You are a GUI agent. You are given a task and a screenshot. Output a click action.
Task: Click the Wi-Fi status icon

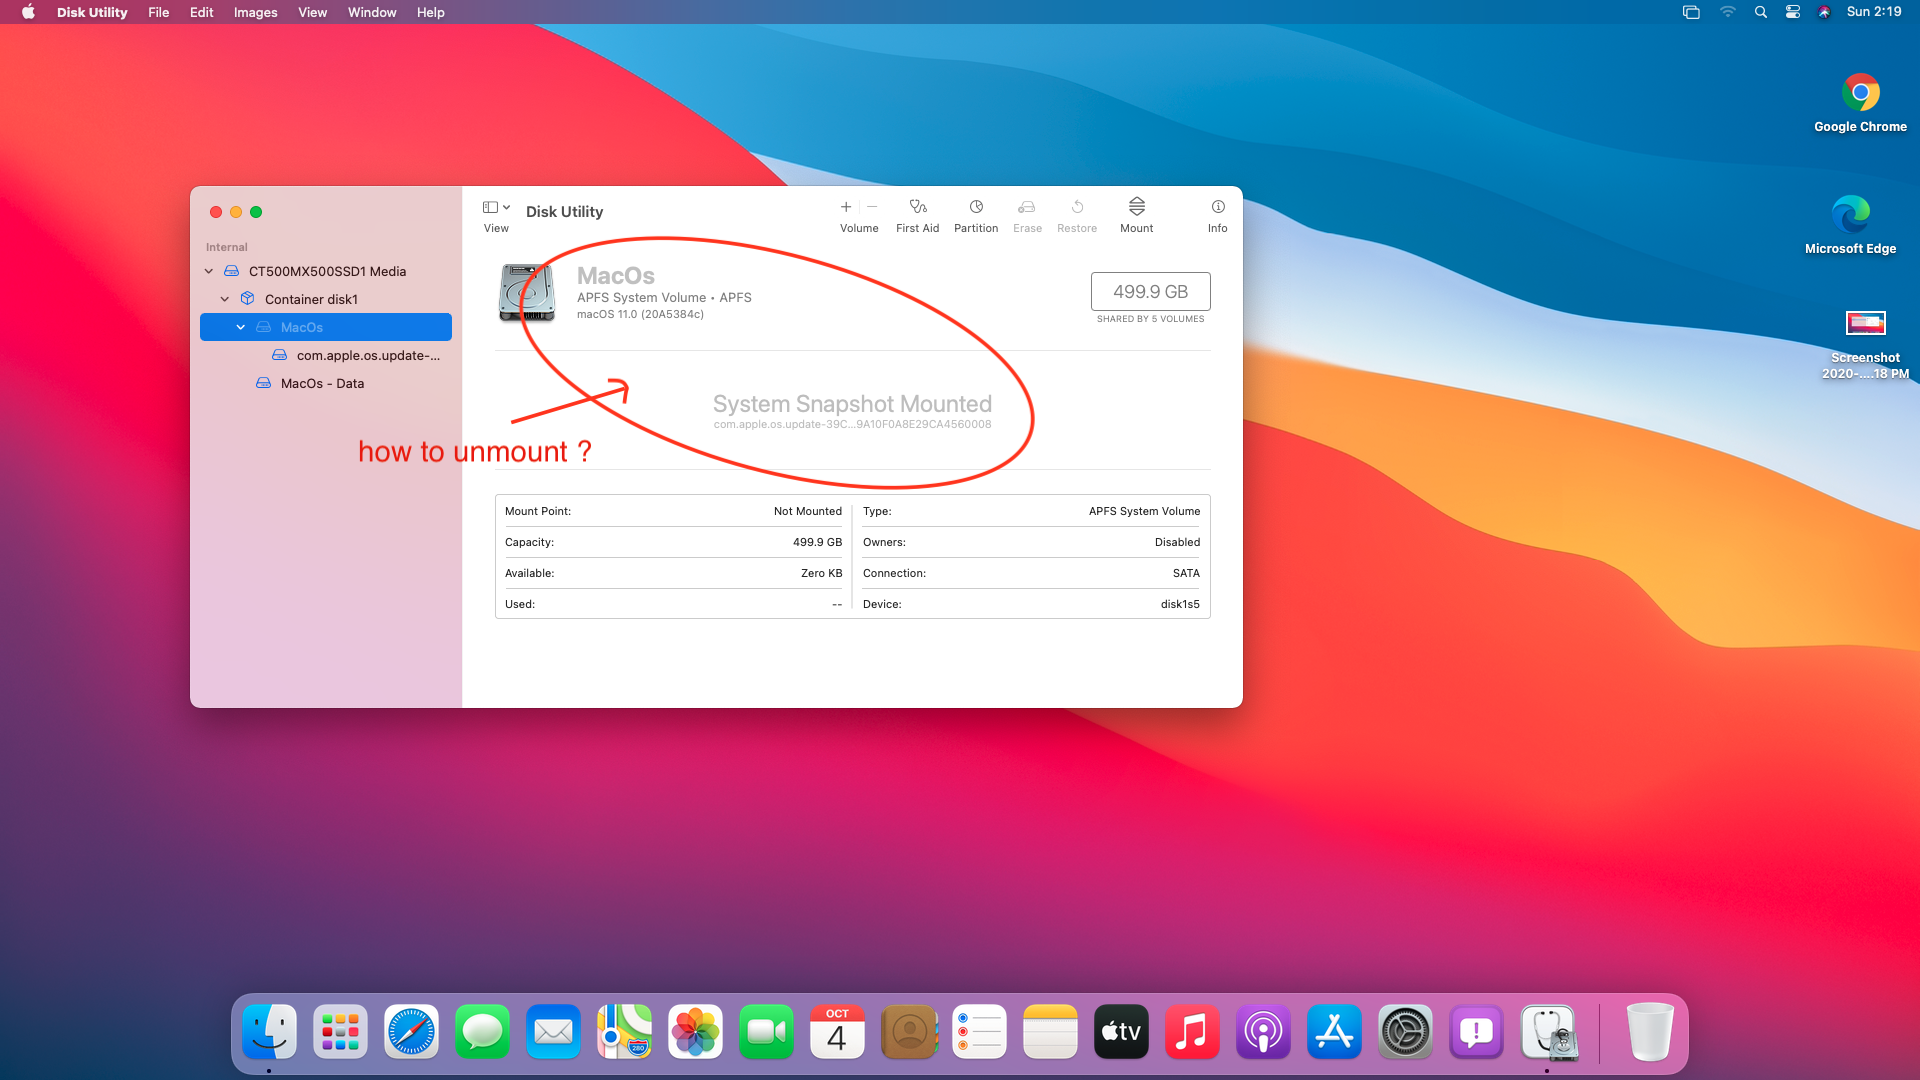pyautogui.click(x=1727, y=12)
